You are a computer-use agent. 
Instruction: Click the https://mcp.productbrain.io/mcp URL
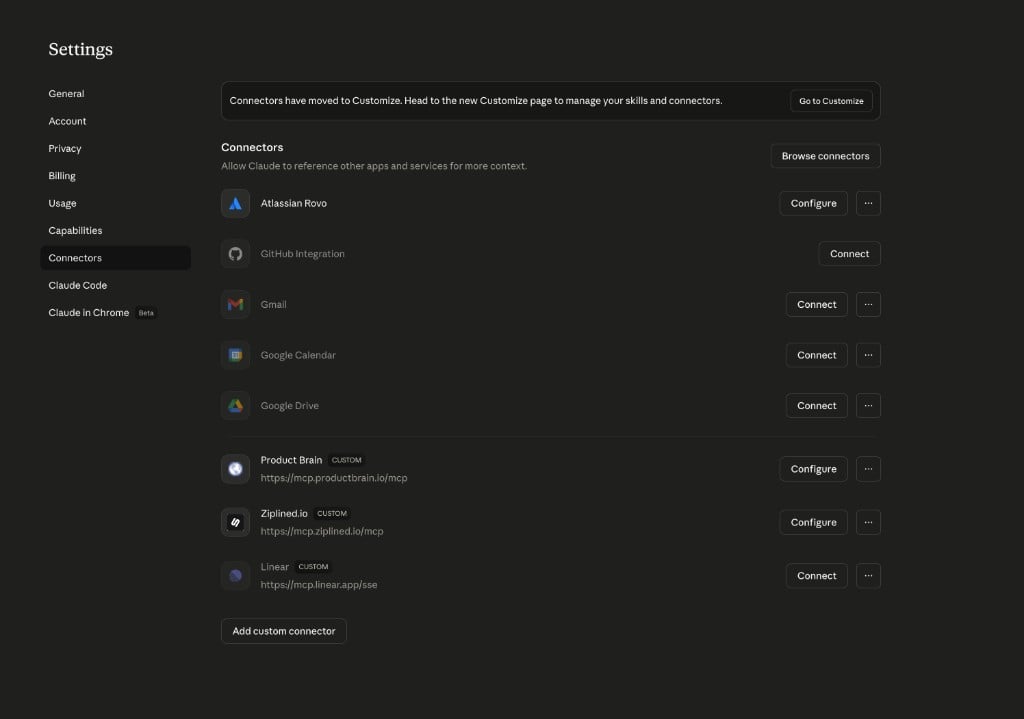(x=334, y=478)
